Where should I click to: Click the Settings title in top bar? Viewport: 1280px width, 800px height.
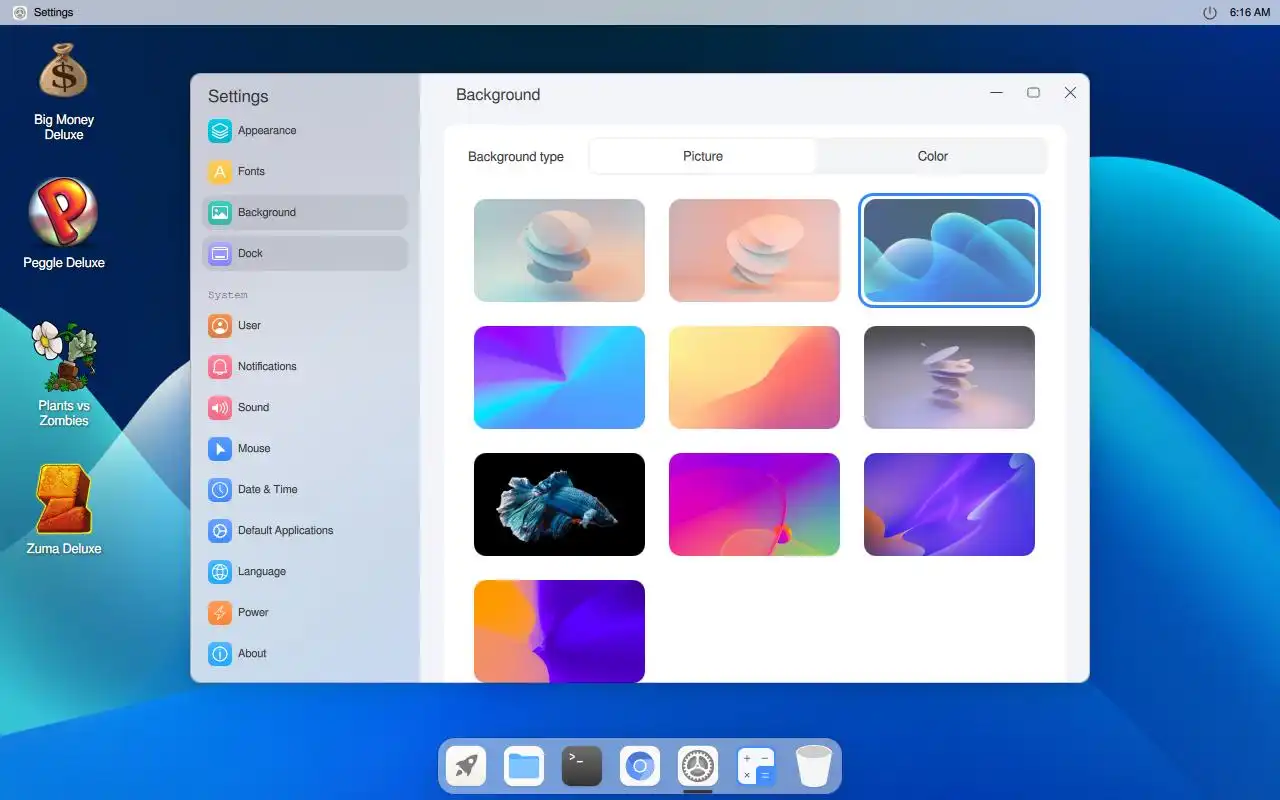(x=53, y=13)
